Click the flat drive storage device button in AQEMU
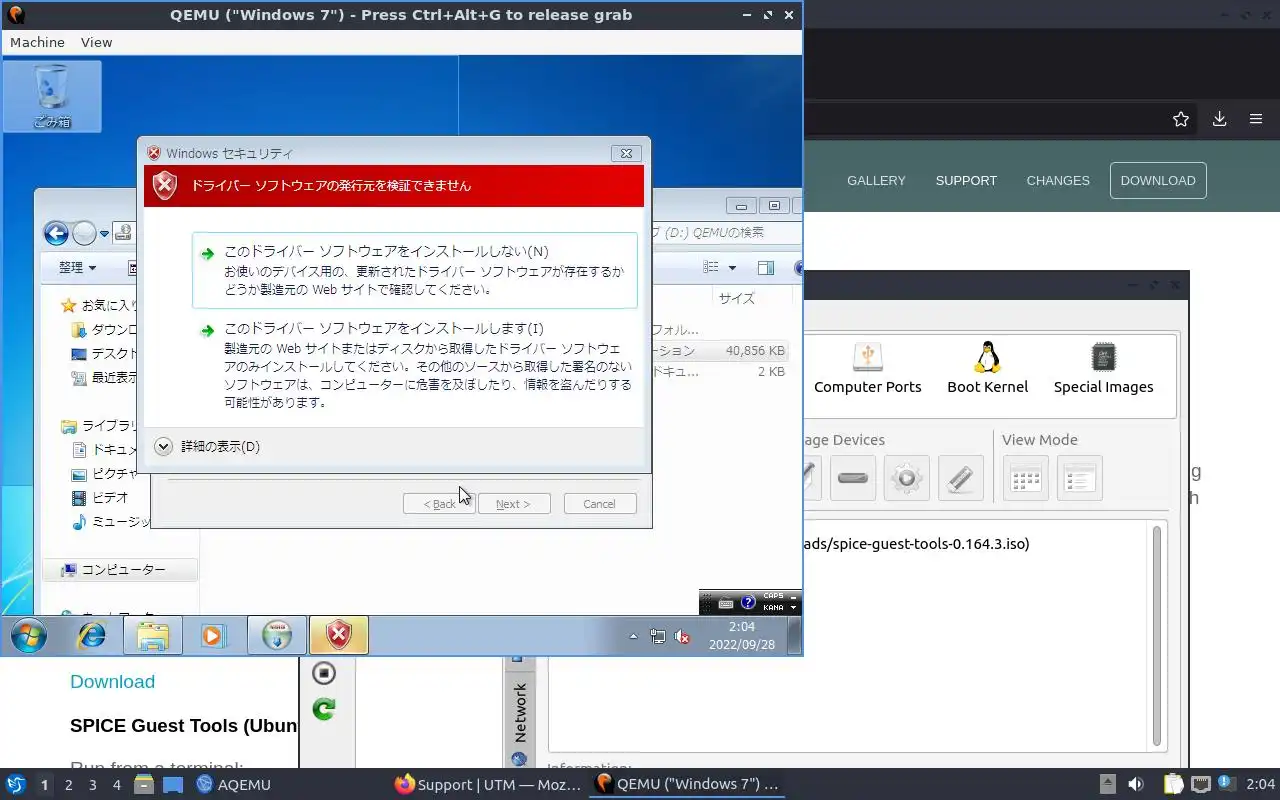This screenshot has height=800, width=1280. [x=853, y=478]
